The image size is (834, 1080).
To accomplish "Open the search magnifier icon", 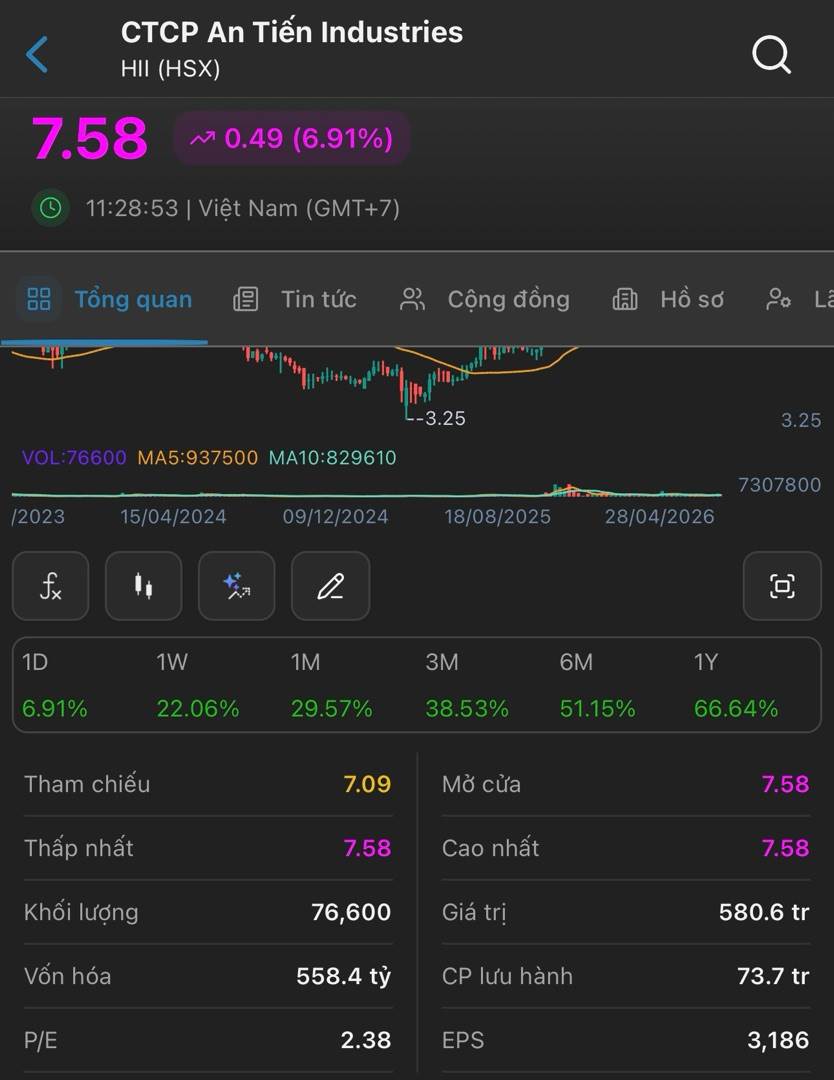I will pos(771,54).
